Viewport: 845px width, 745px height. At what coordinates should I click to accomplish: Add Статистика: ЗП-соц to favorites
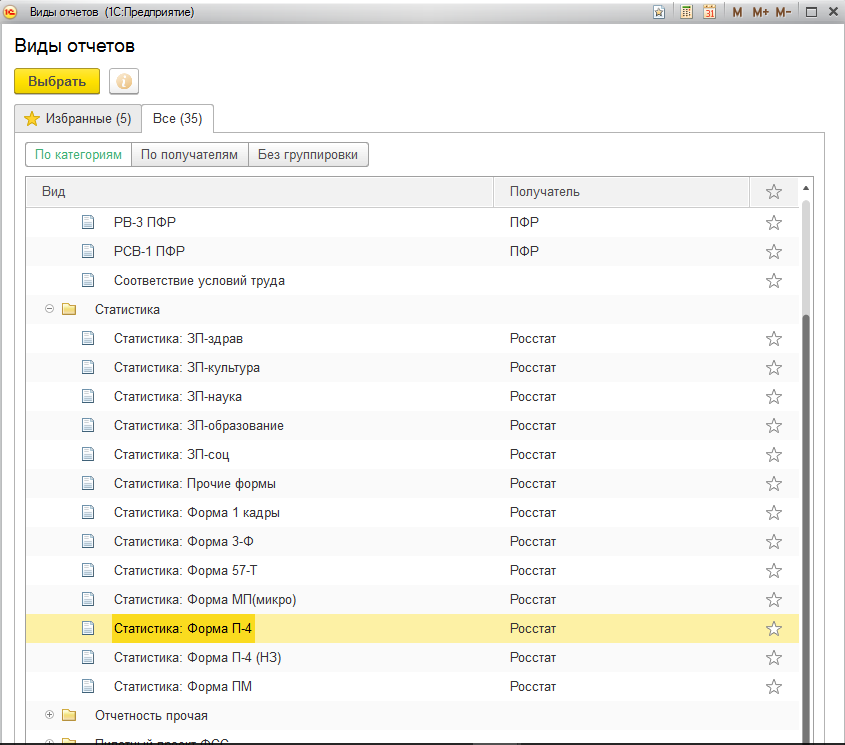pos(774,455)
